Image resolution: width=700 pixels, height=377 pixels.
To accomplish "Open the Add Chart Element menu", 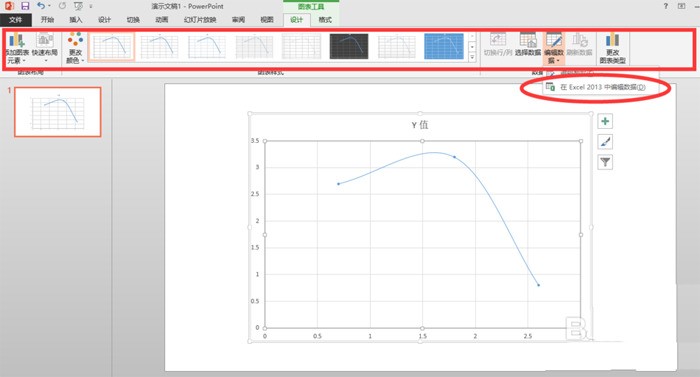I will 17,48.
